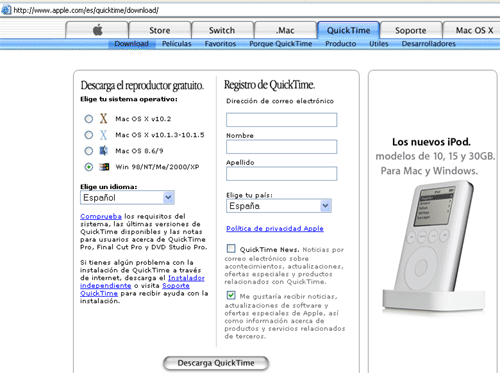The image size is (500, 373).
Task: Click the Nombre input field
Action: point(282,147)
